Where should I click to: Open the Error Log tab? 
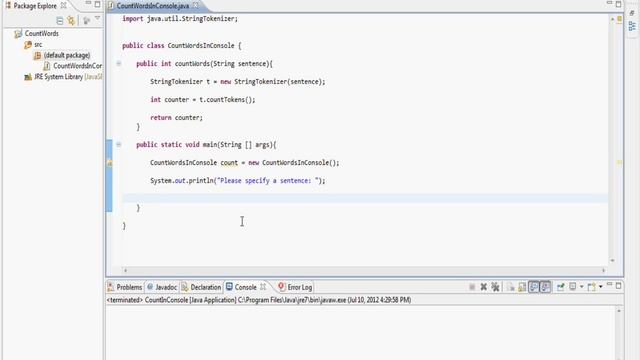coord(295,287)
